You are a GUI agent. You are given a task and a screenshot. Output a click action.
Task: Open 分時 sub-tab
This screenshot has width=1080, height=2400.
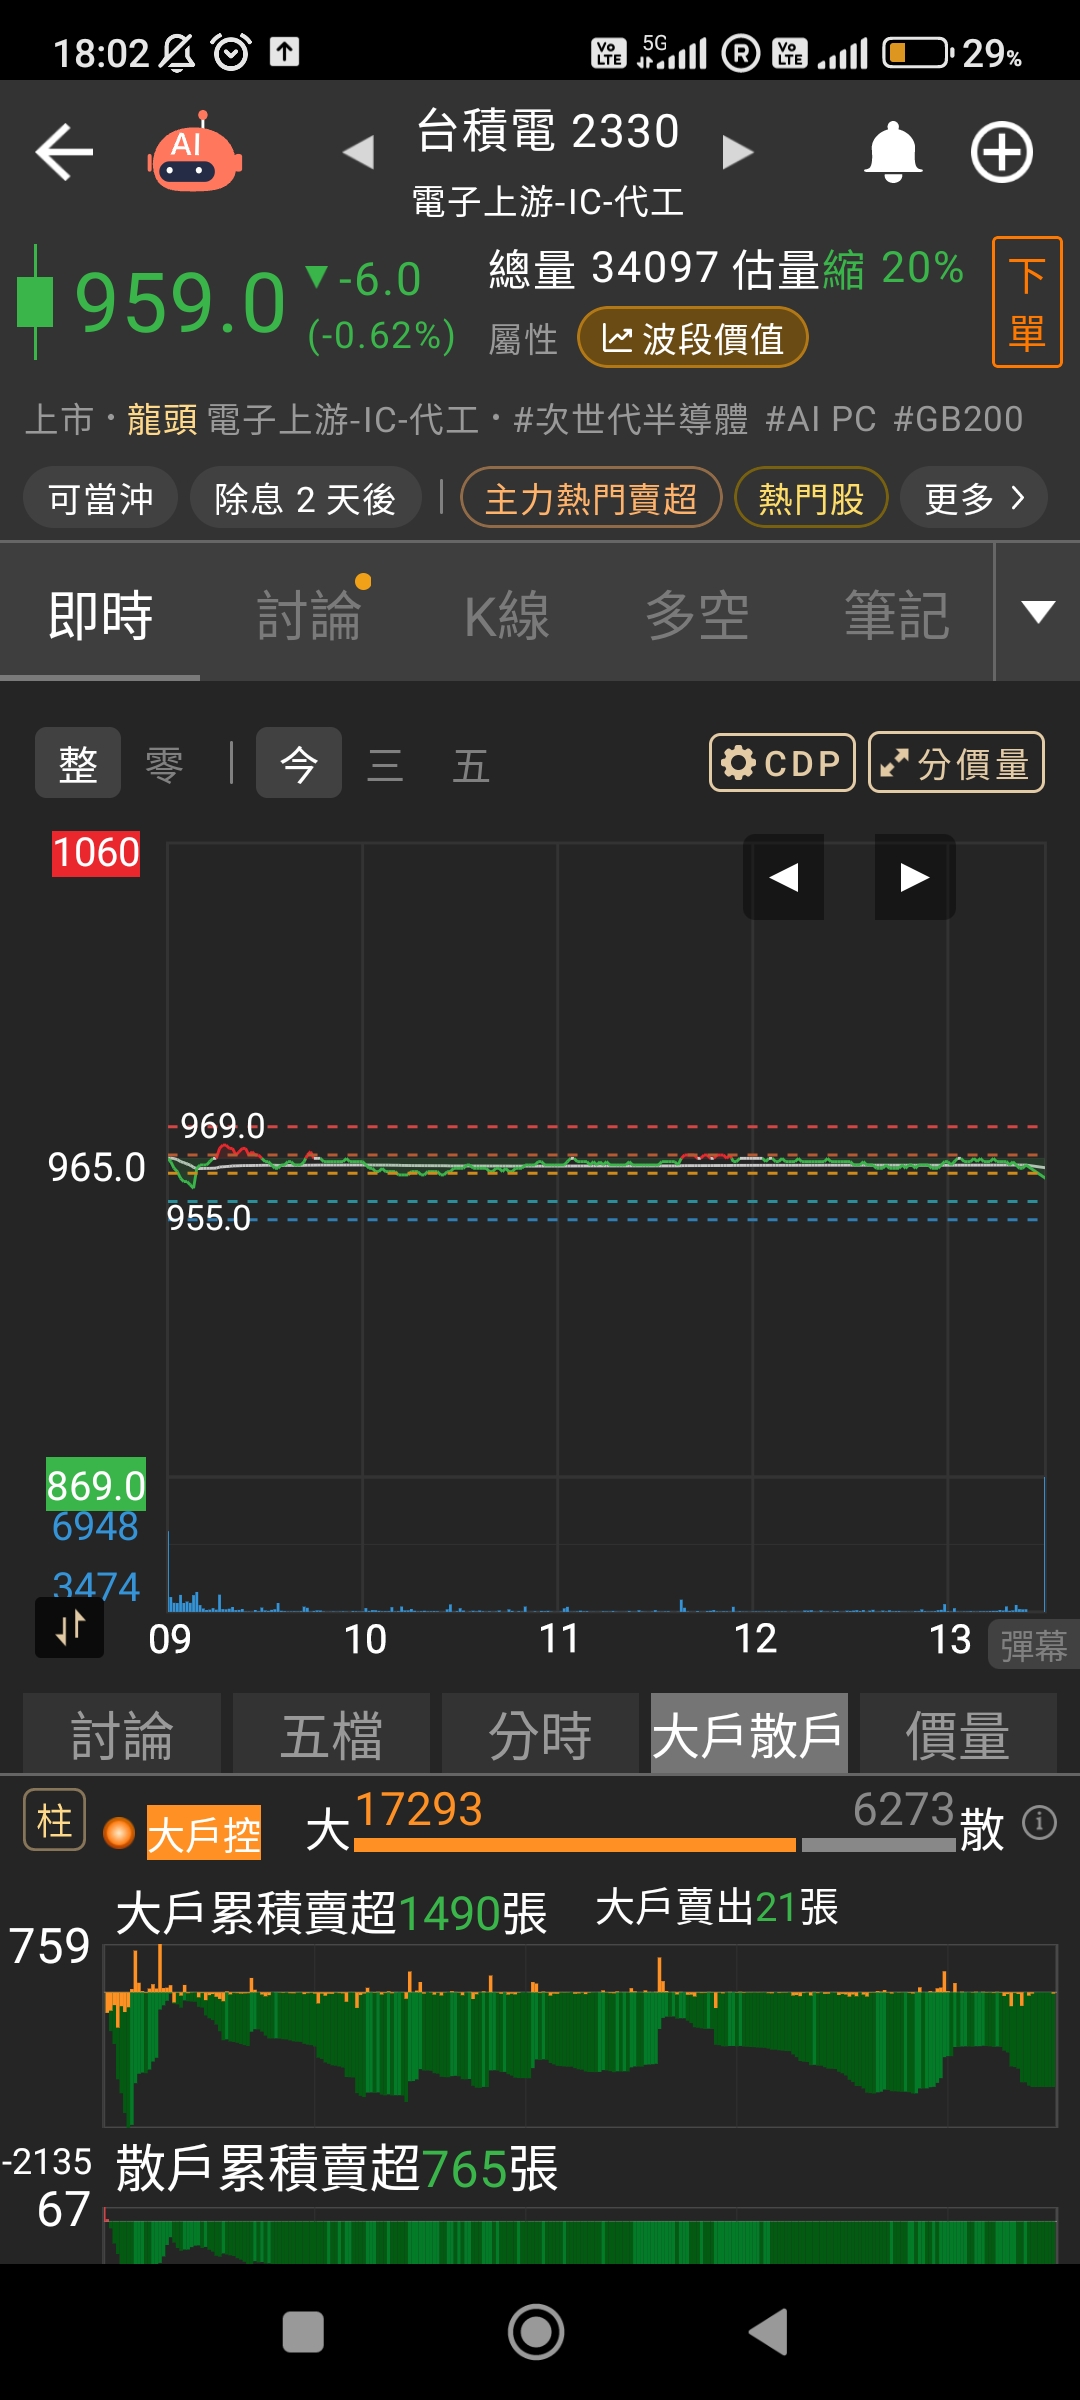tap(540, 1734)
